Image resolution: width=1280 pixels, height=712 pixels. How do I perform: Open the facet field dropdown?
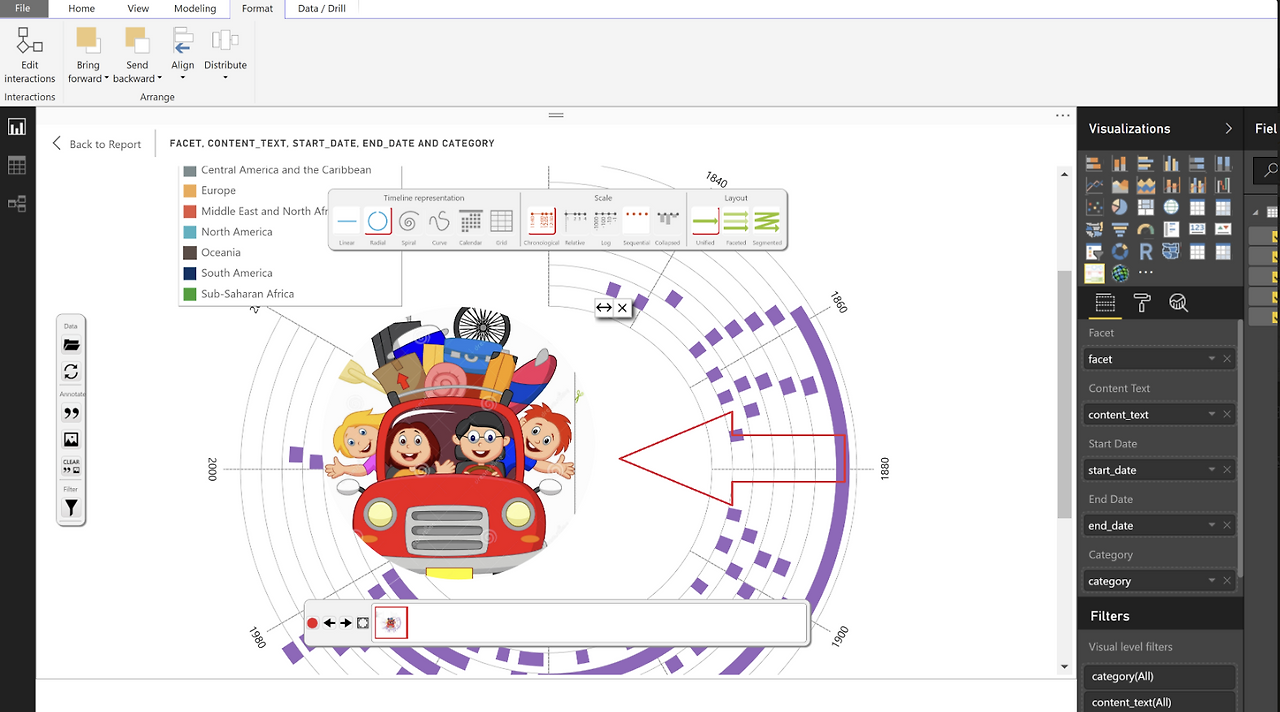pyautogui.click(x=1211, y=359)
